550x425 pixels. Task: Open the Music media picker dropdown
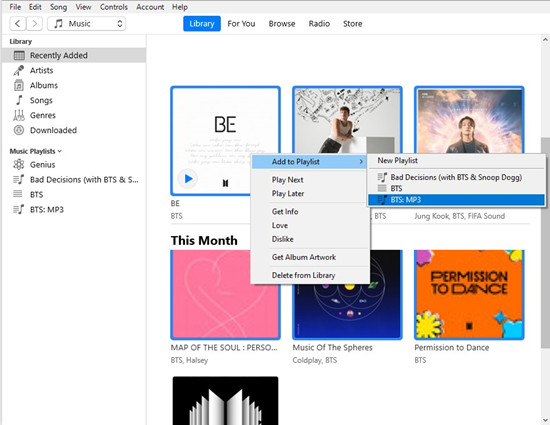click(x=86, y=23)
